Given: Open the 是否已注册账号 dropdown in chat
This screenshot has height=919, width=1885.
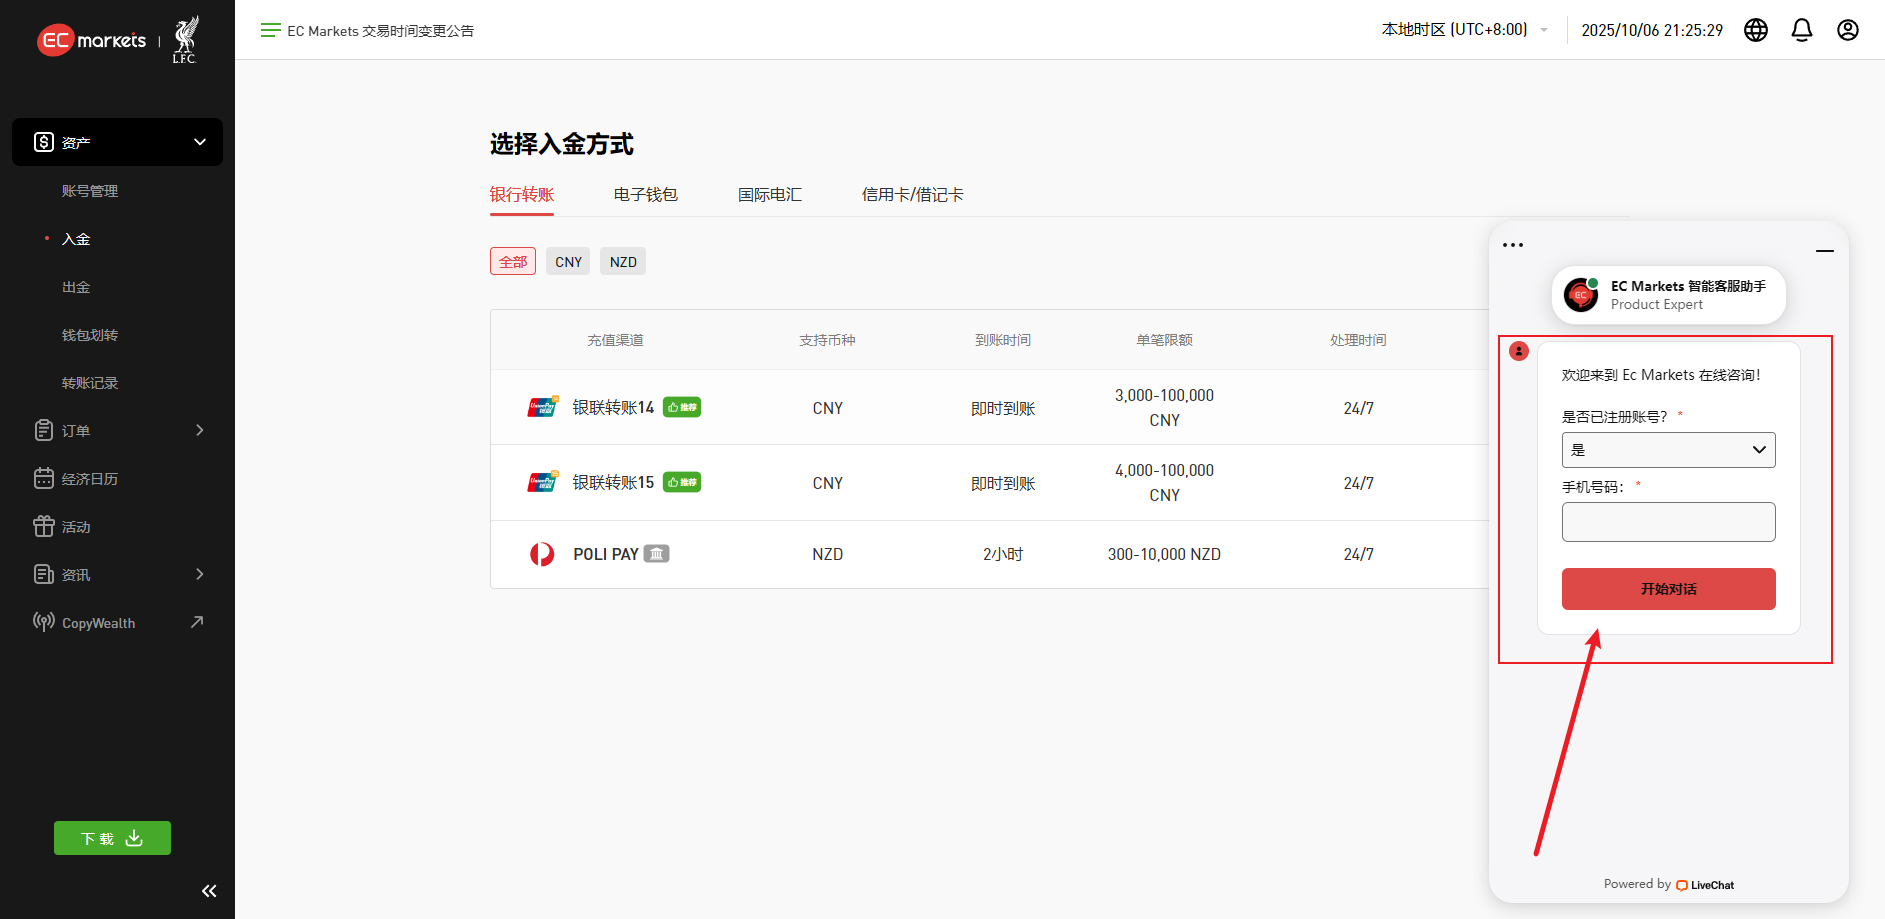Looking at the screenshot, I should (1668, 449).
